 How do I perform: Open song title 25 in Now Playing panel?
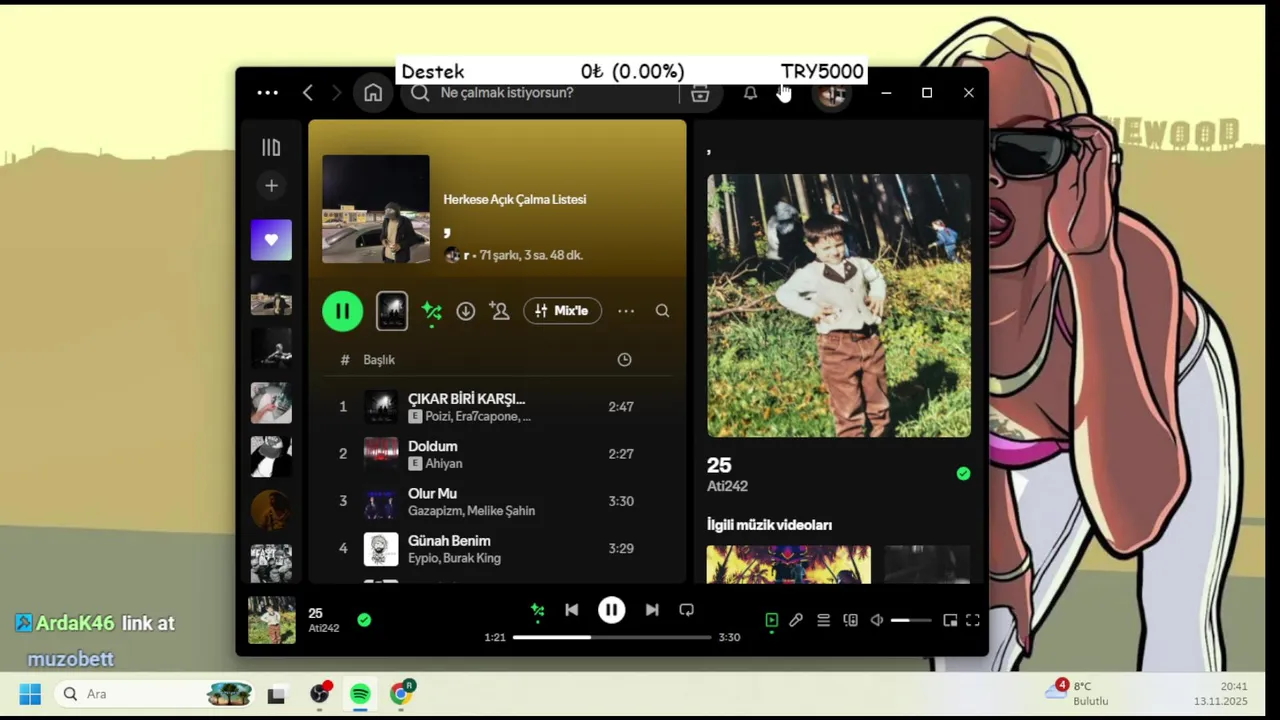719,466
